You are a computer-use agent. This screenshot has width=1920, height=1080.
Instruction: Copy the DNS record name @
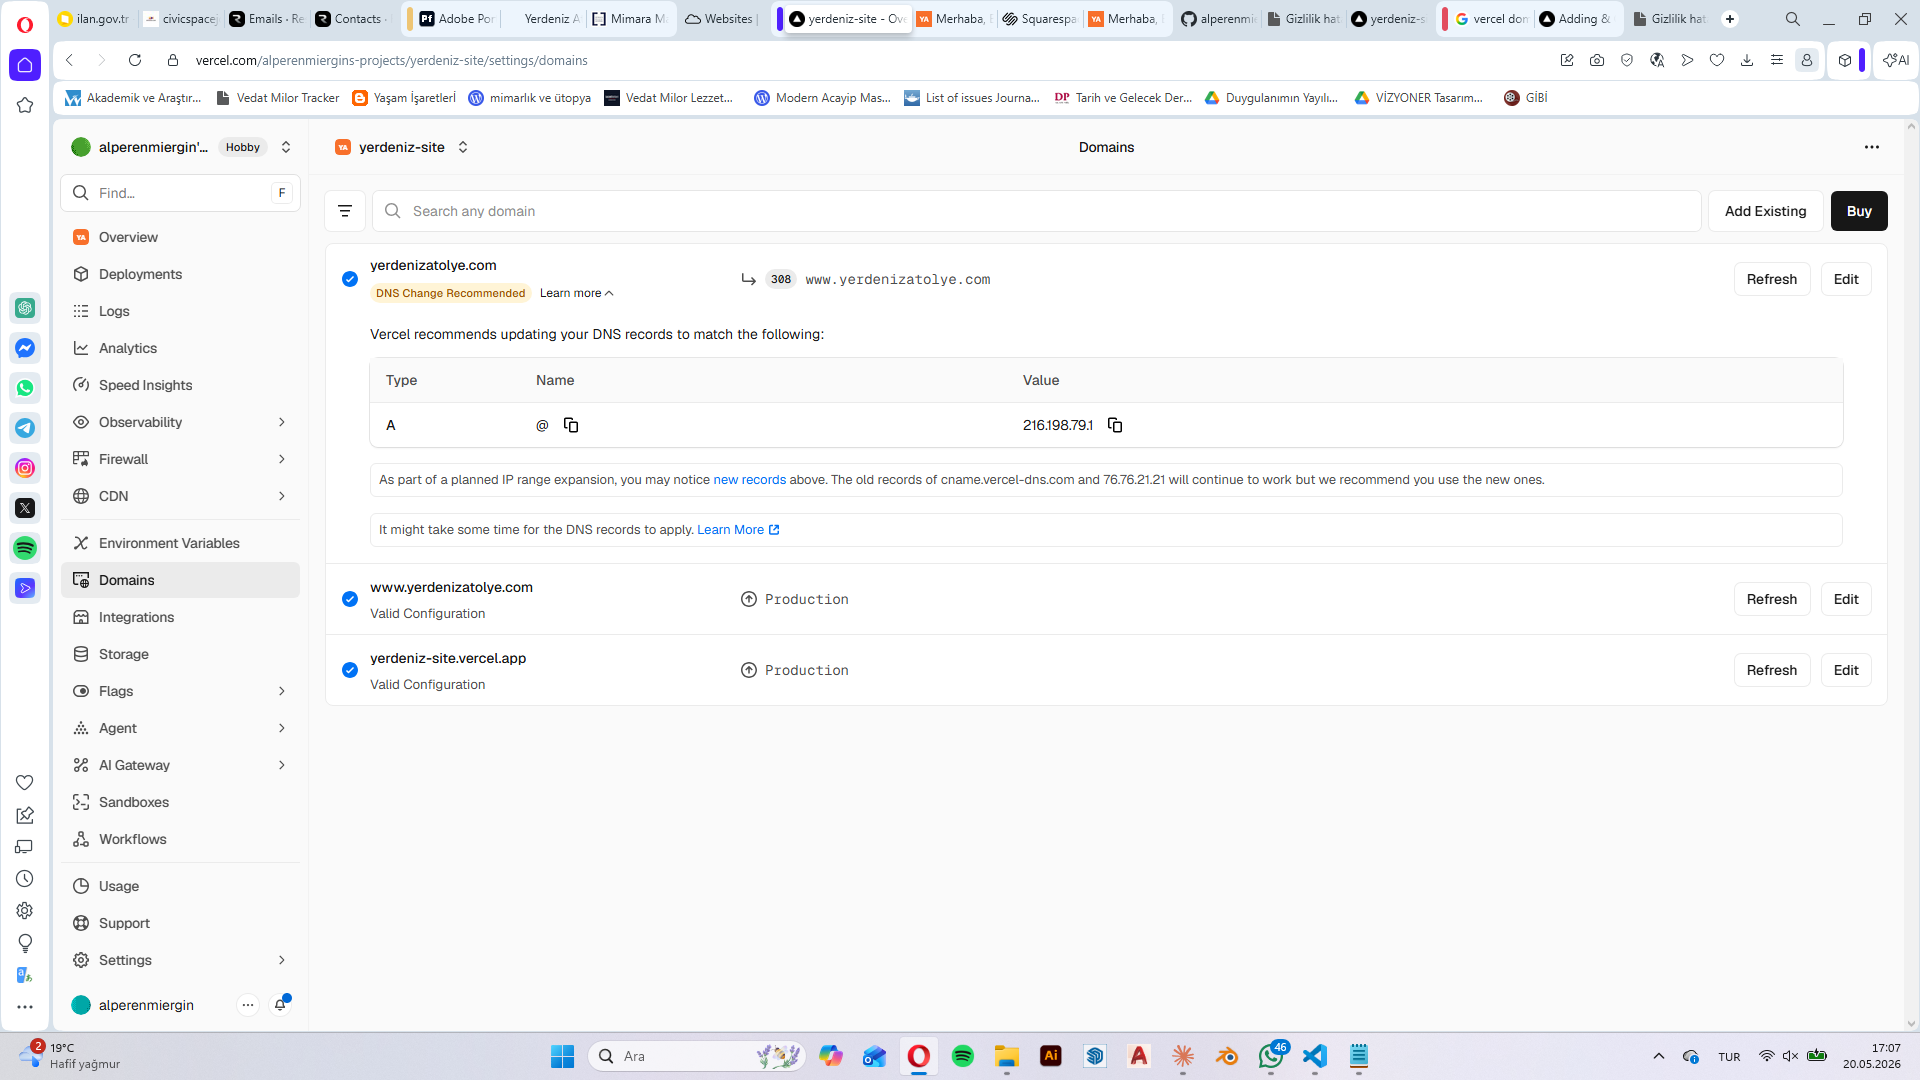pos(571,425)
